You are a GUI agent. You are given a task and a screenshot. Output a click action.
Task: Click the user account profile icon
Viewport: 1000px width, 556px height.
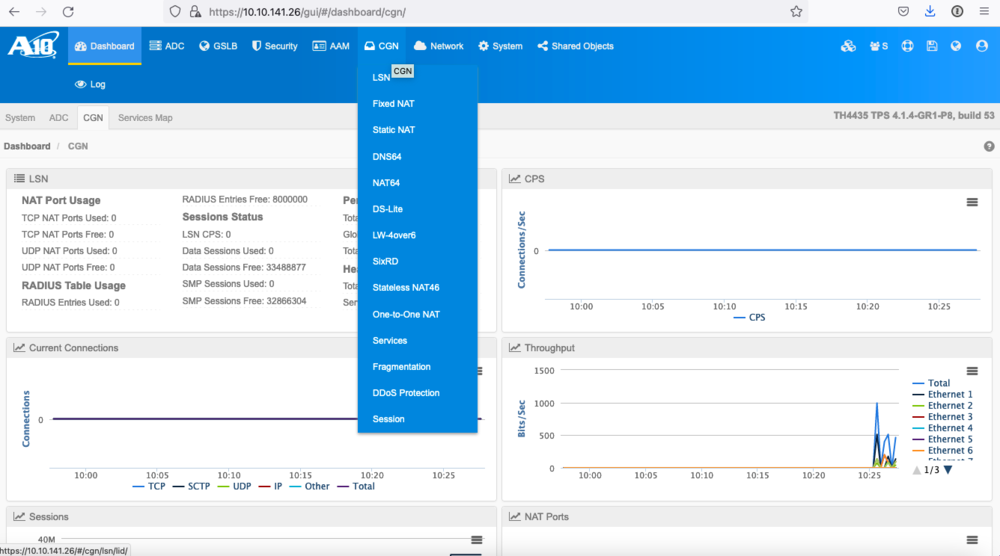coord(981,46)
